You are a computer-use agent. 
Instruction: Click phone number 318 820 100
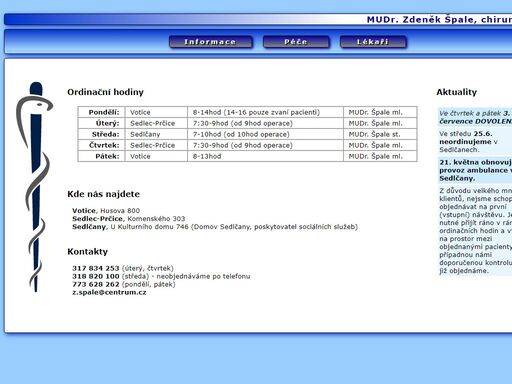(96, 276)
